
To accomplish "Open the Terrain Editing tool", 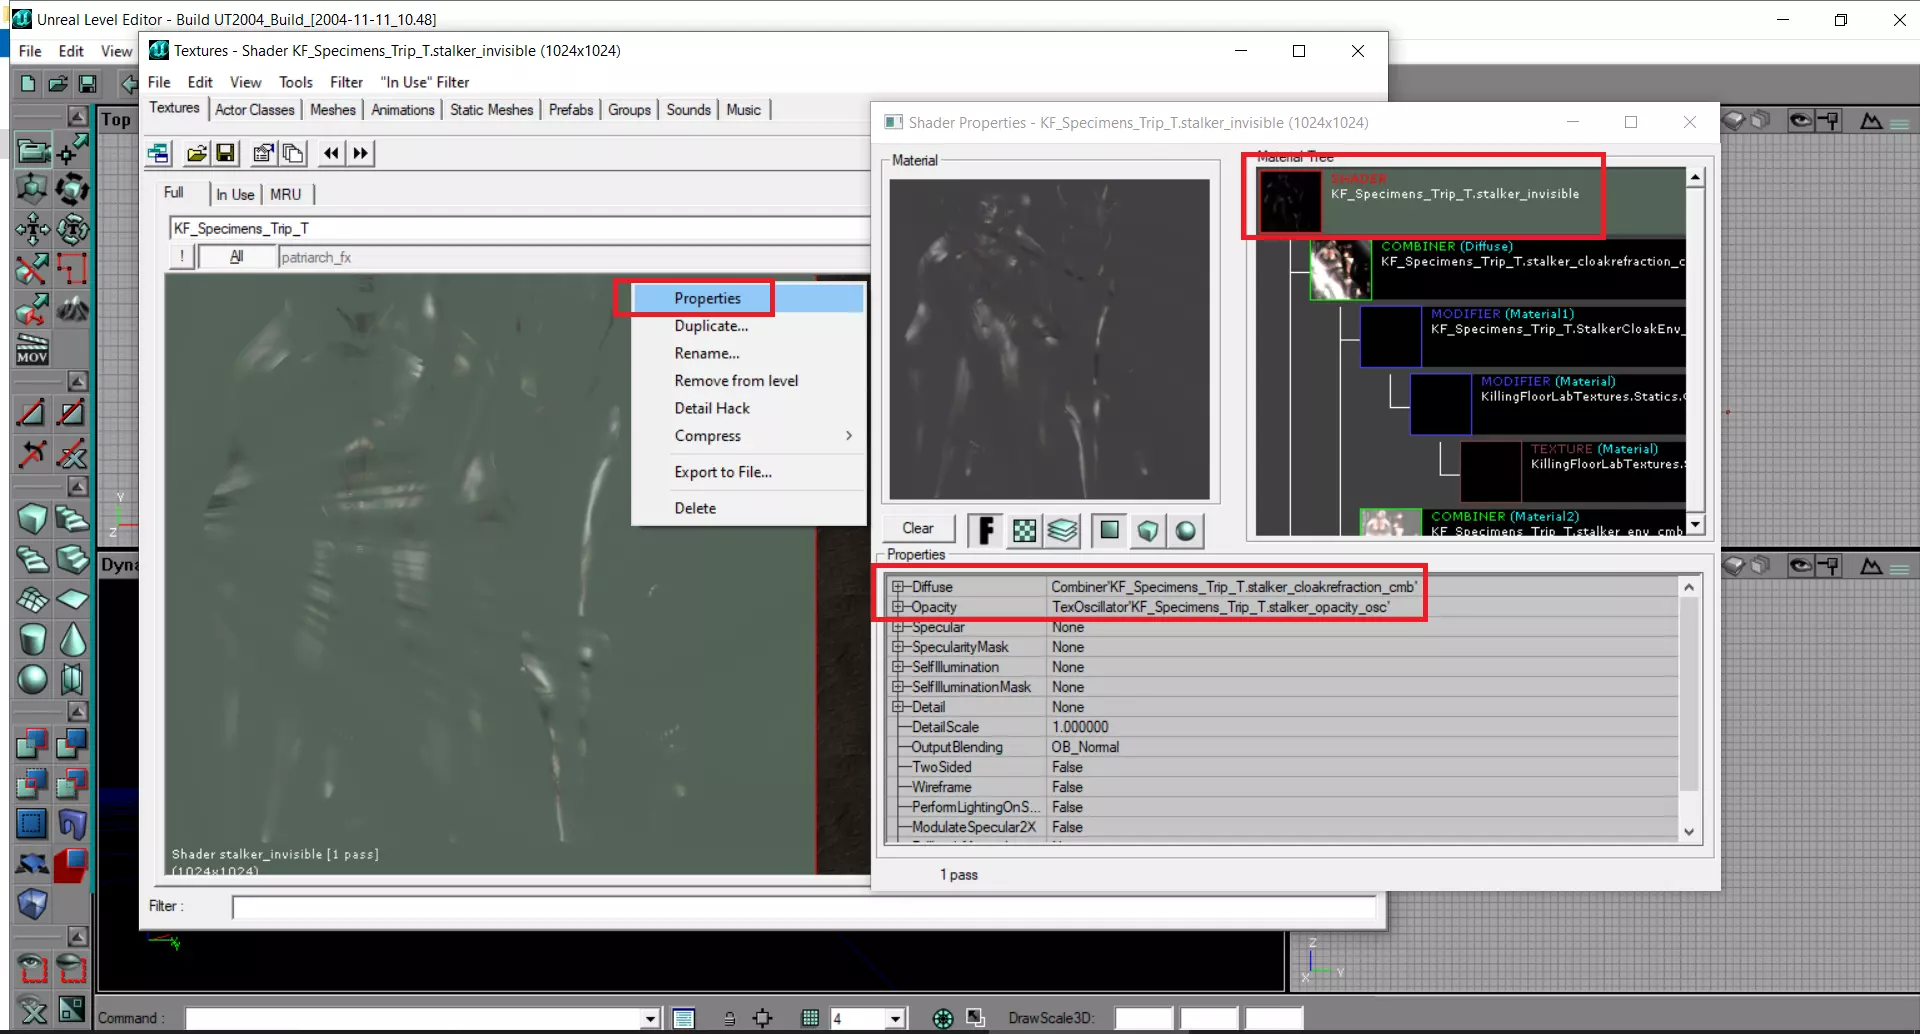I will 72,309.
